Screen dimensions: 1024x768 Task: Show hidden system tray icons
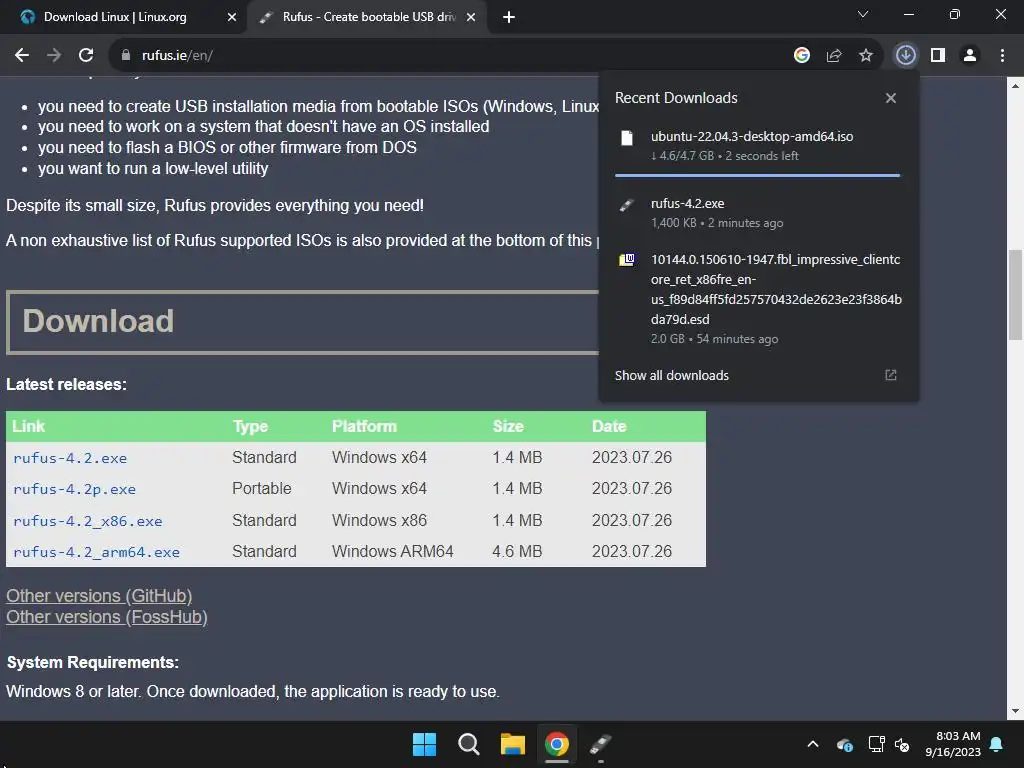[x=813, y=744]
